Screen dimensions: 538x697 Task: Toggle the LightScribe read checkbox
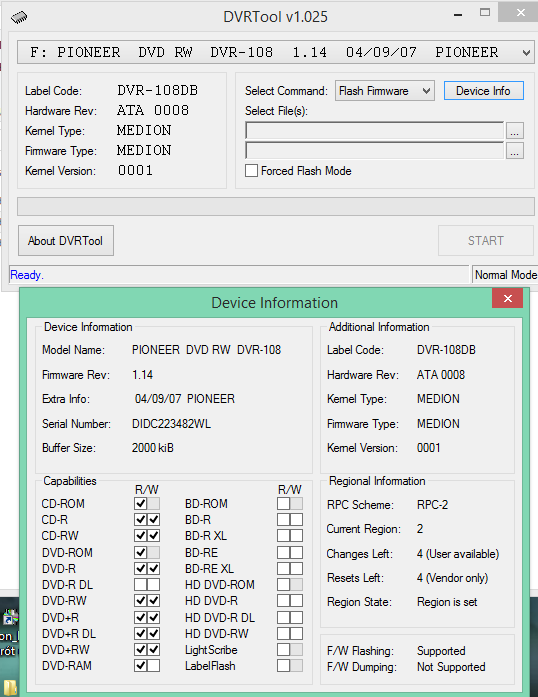click(x=283, y=649)
